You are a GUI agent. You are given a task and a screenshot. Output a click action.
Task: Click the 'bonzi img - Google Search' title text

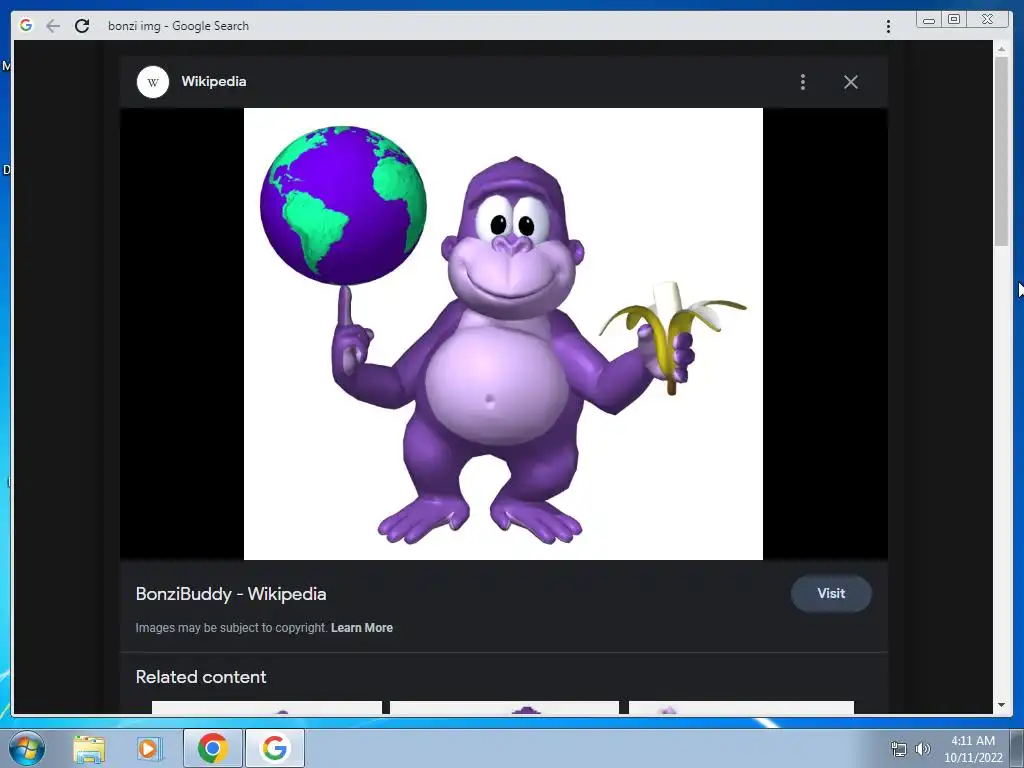coord(178,26)
